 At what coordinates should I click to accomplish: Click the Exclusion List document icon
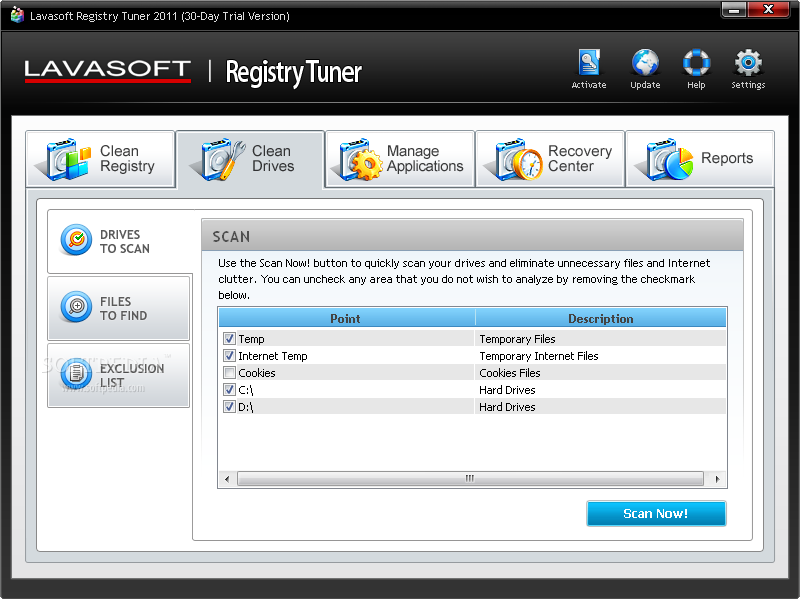pyautogui.click(x=76, y=373)
